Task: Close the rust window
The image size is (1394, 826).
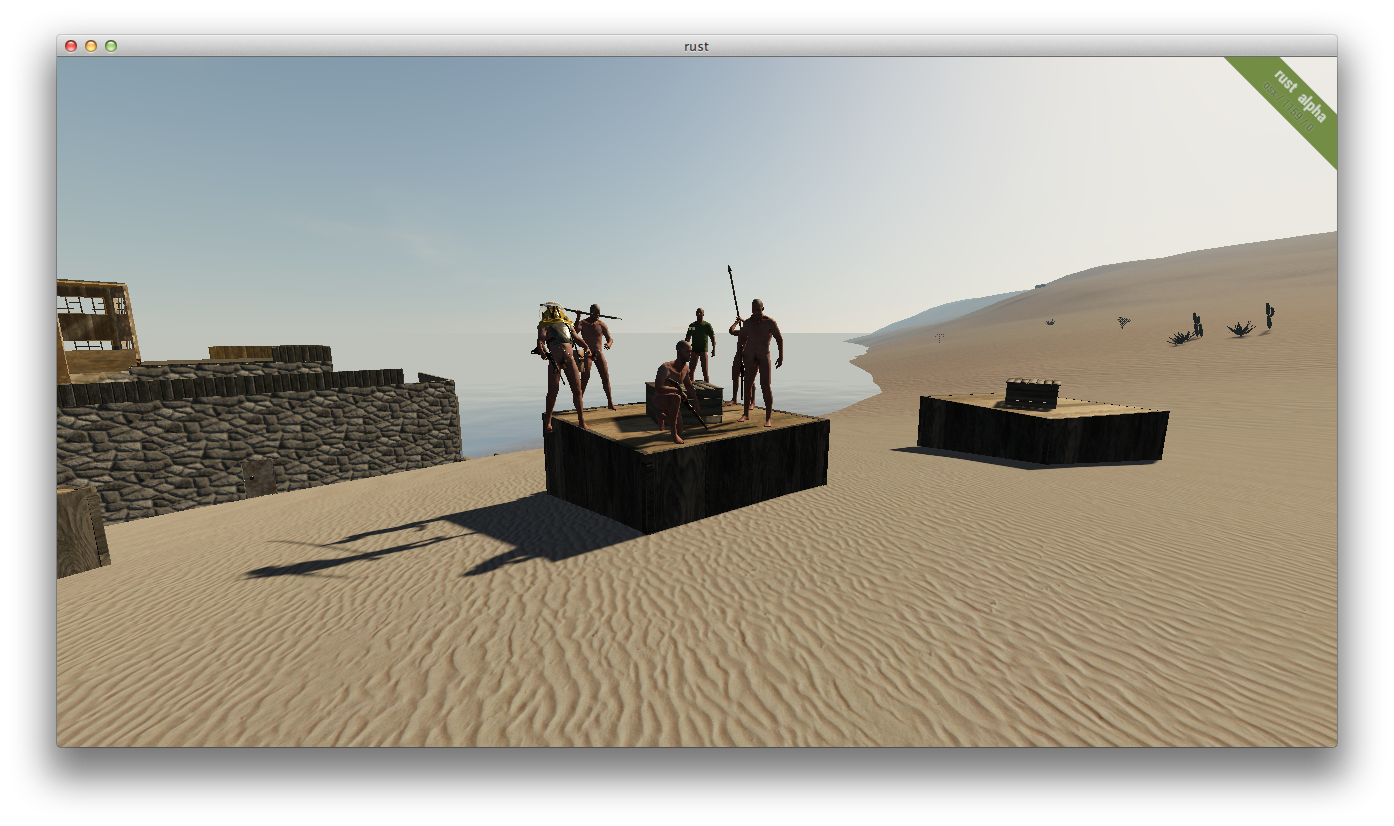Action: point(71,46)
